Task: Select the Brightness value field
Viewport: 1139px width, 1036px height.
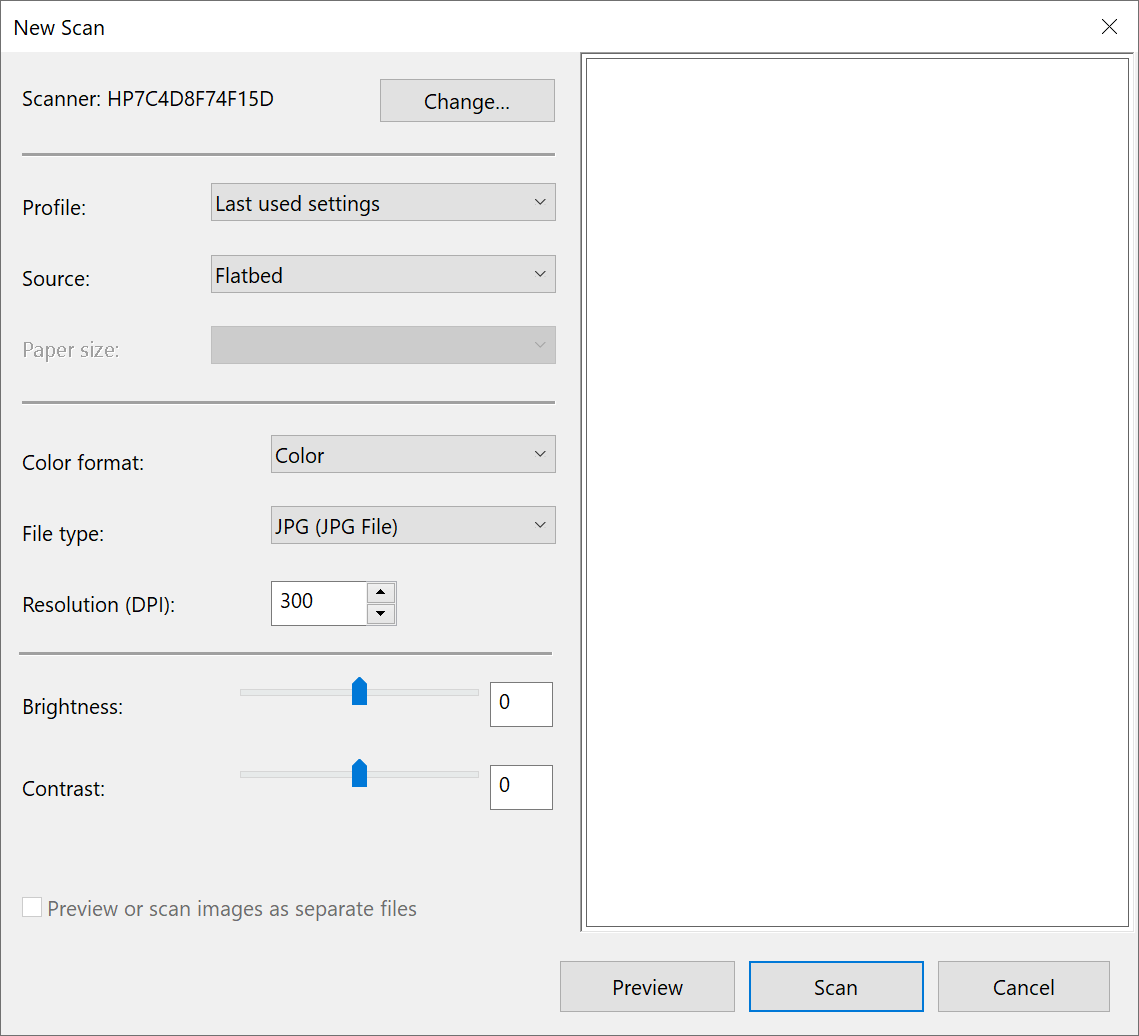Action: coord(520,704)
